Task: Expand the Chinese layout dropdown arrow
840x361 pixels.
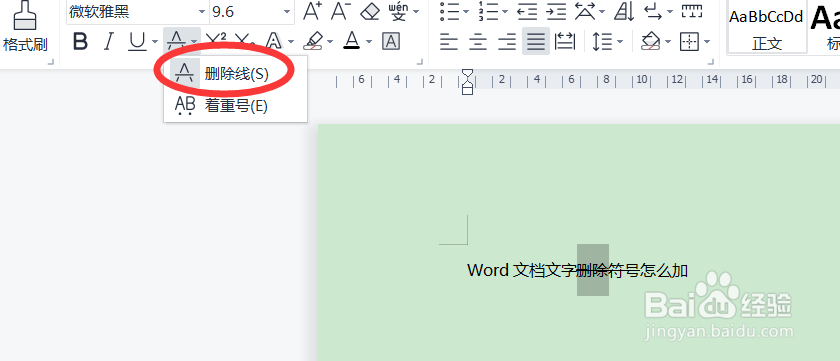Action: click(603, 11)
